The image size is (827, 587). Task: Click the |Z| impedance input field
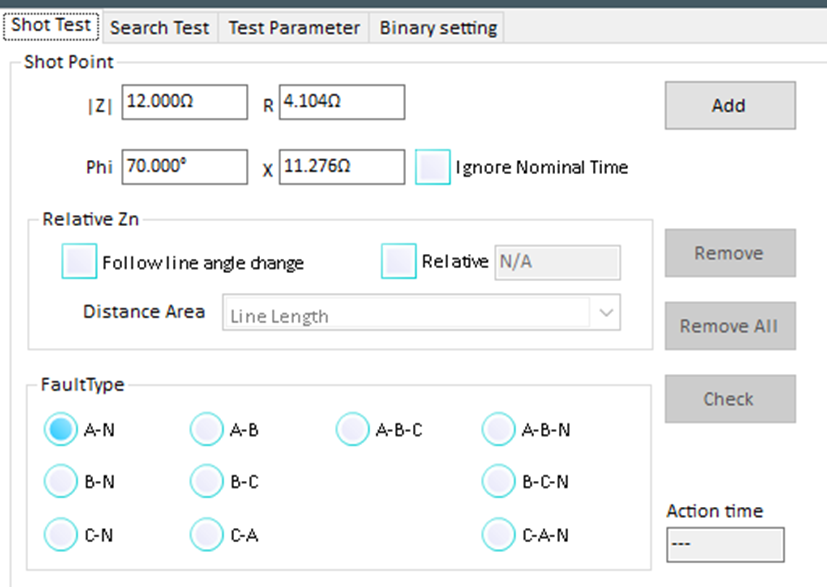click(x=184, y=102)
